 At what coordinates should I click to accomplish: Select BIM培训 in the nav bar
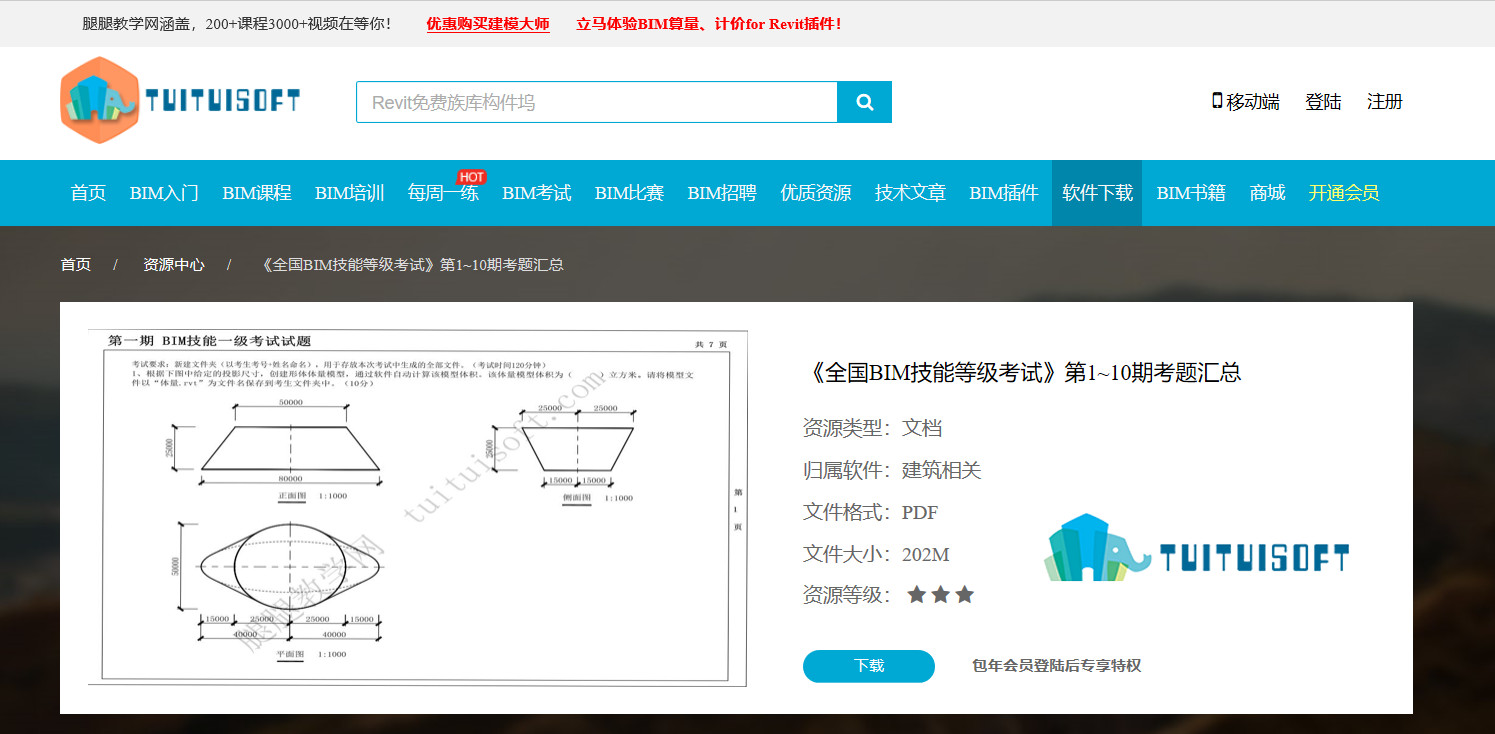350,193
